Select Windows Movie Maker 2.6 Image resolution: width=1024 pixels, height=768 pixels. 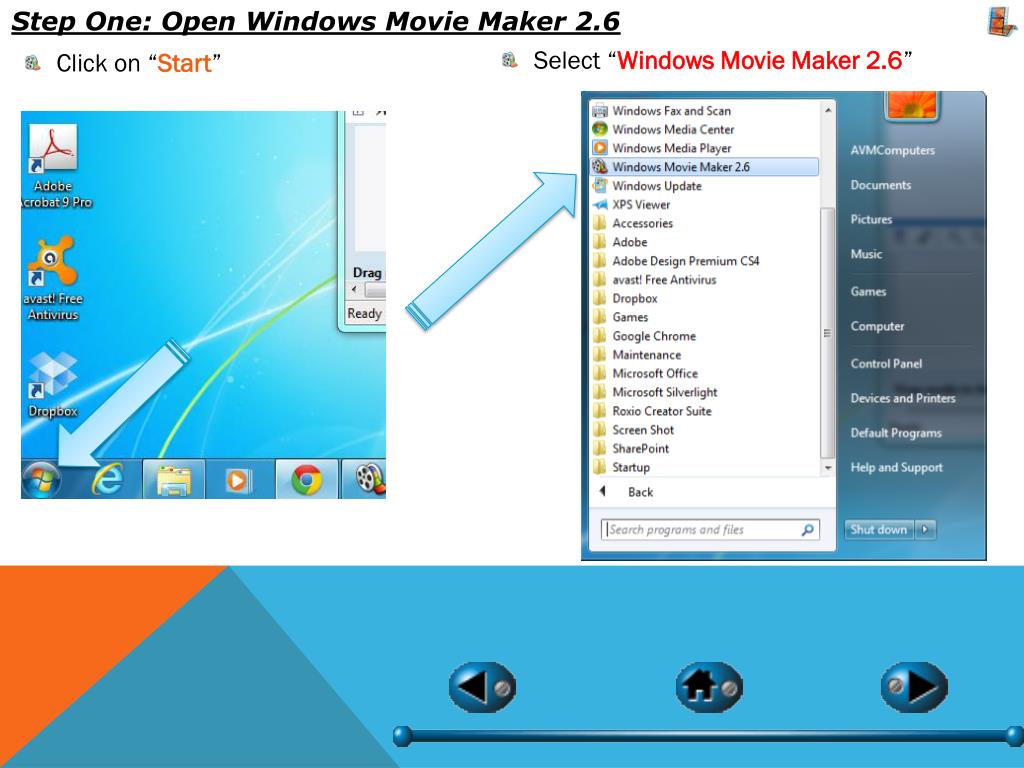704,167
